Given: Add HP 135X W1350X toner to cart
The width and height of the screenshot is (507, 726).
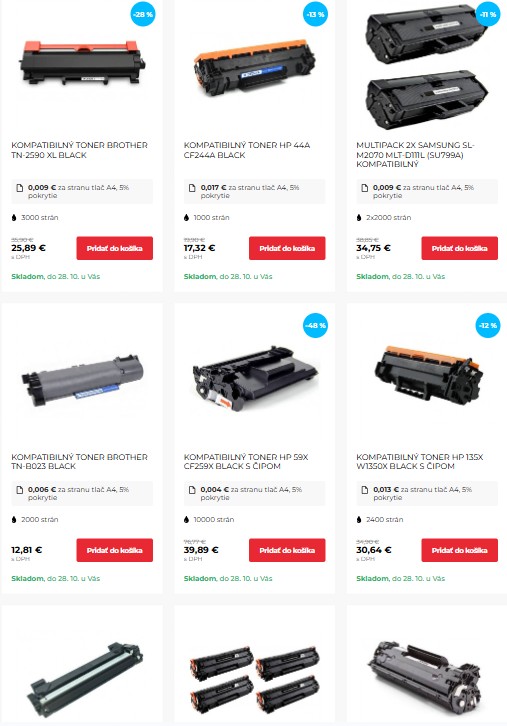Looking at the screenshot, I should tap(459, 550).
